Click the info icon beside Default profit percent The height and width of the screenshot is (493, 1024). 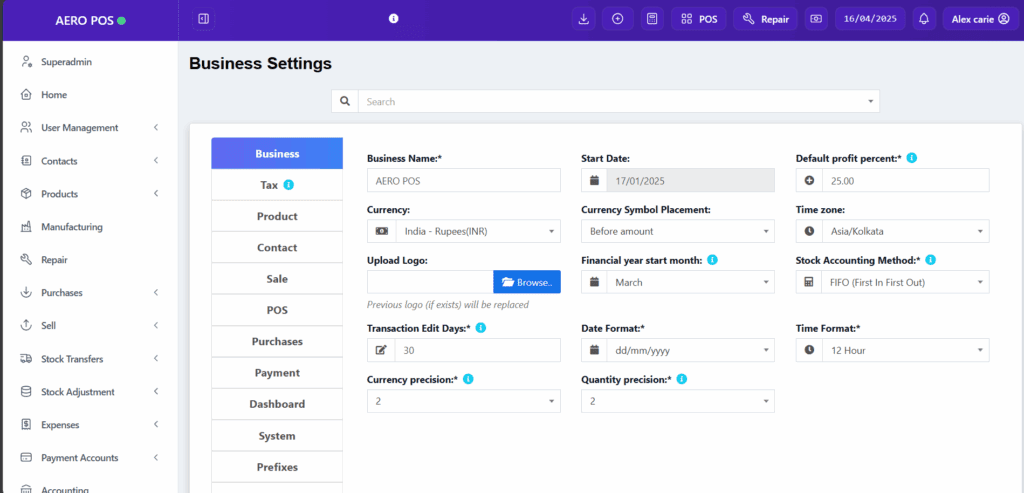pyautogui.click(x=912, y=158)
